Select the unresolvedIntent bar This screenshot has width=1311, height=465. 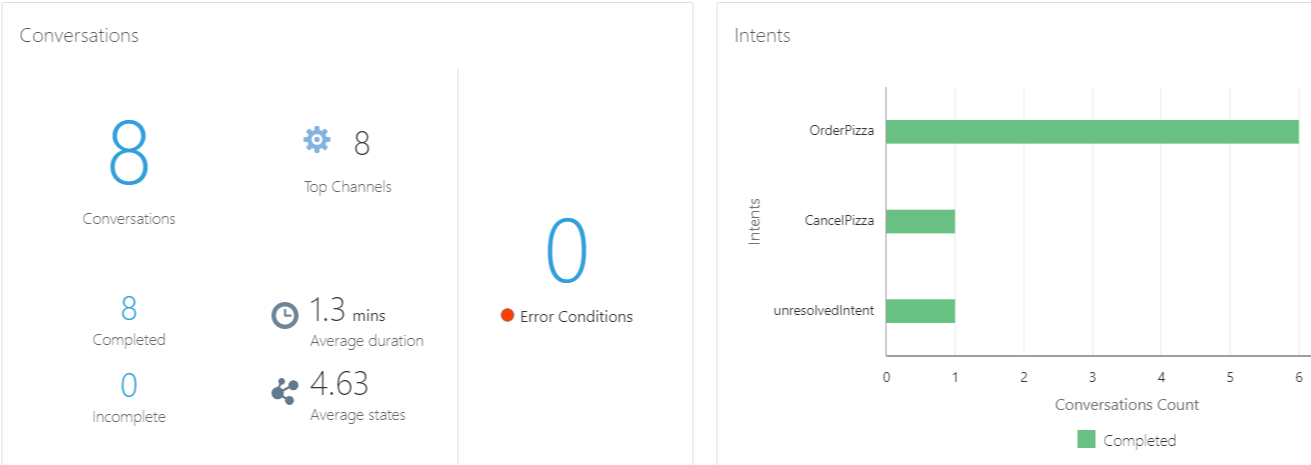pyautogui.click(x=920, y=311)
